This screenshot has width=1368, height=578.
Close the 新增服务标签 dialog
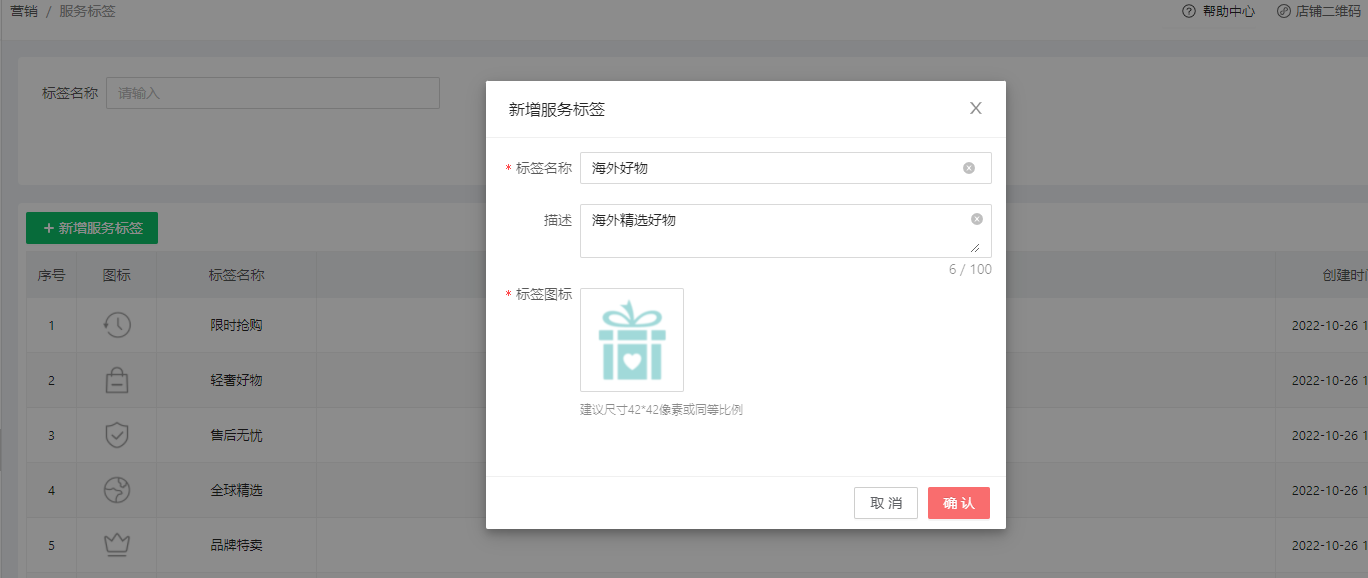click(x=975, y=108)
